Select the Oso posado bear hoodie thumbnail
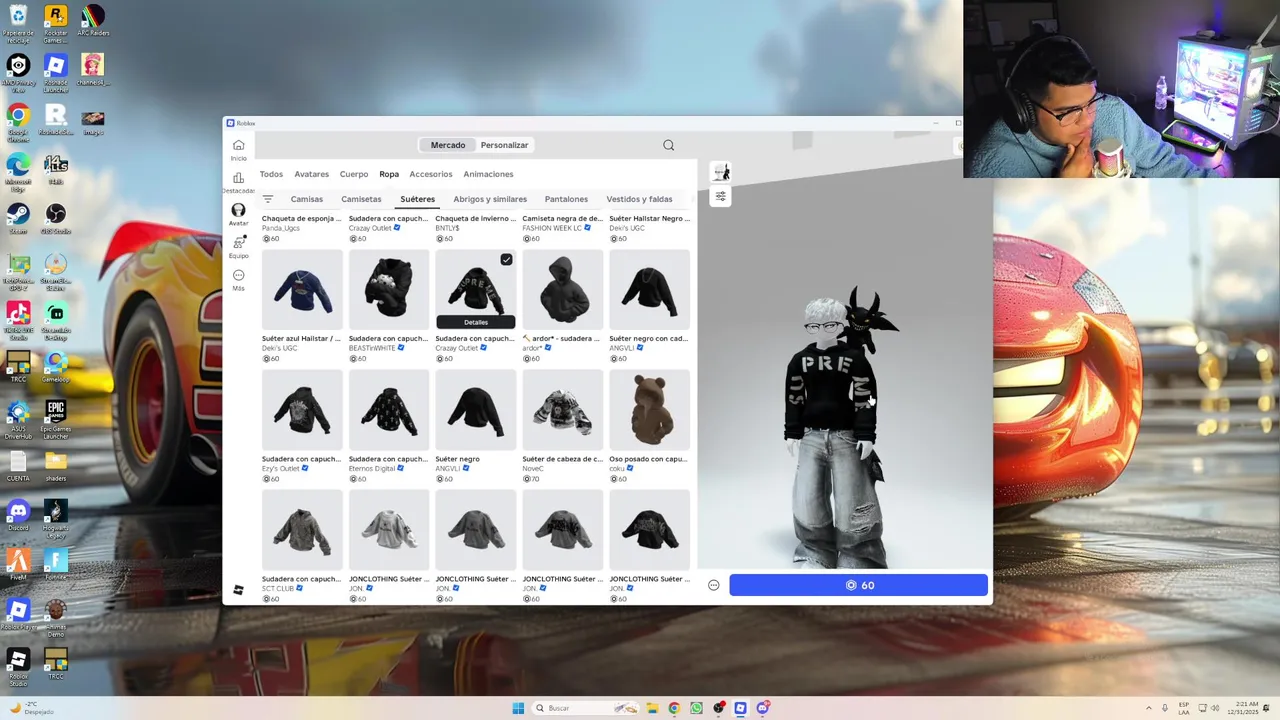The width and height of the screenshot is (1280, 720). pos(650,410)
